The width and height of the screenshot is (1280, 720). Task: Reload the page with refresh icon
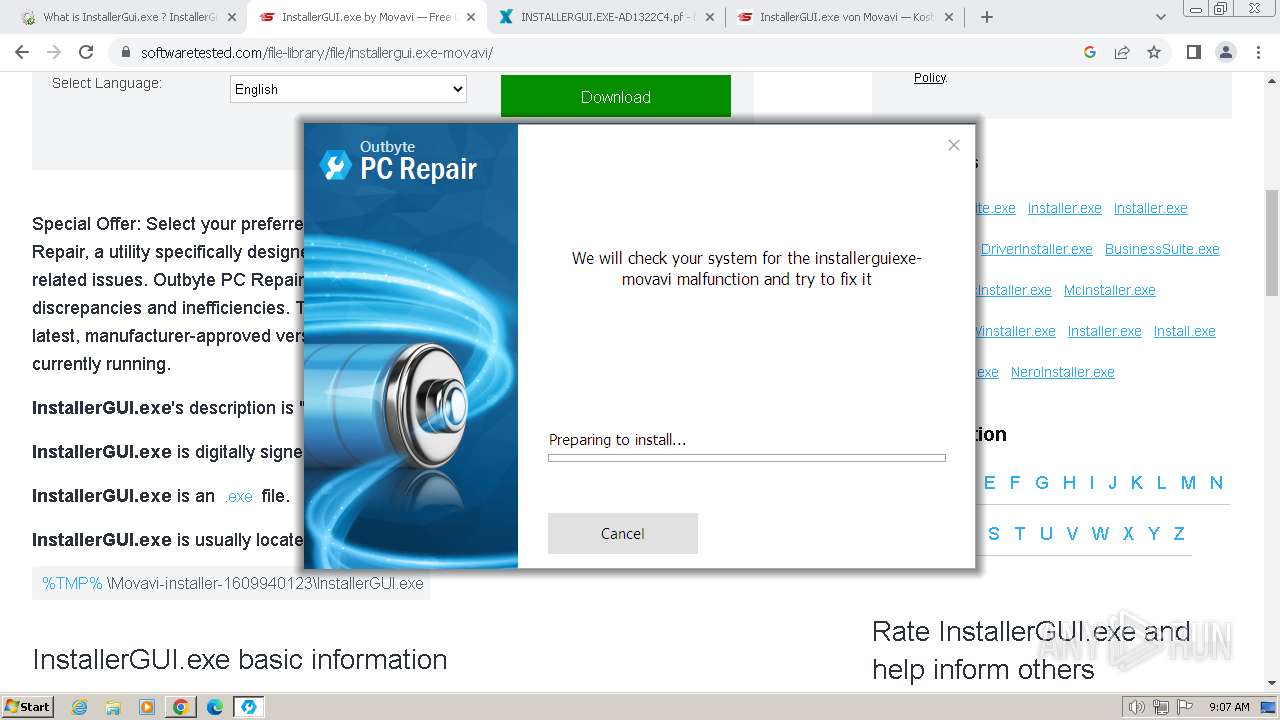tap(86, 52)
